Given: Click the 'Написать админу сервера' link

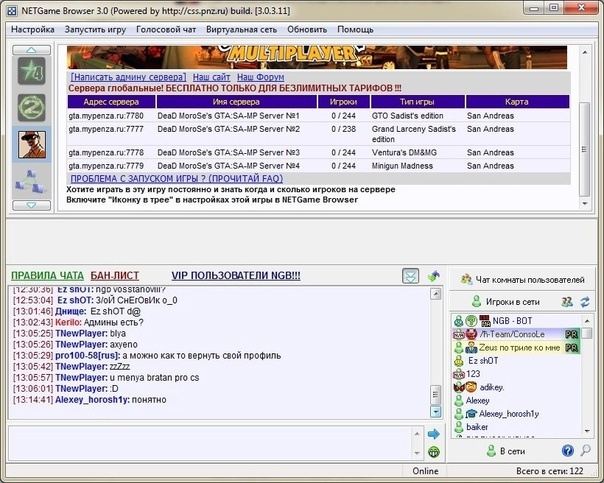Looking at the screenshot, I should 128,77.
